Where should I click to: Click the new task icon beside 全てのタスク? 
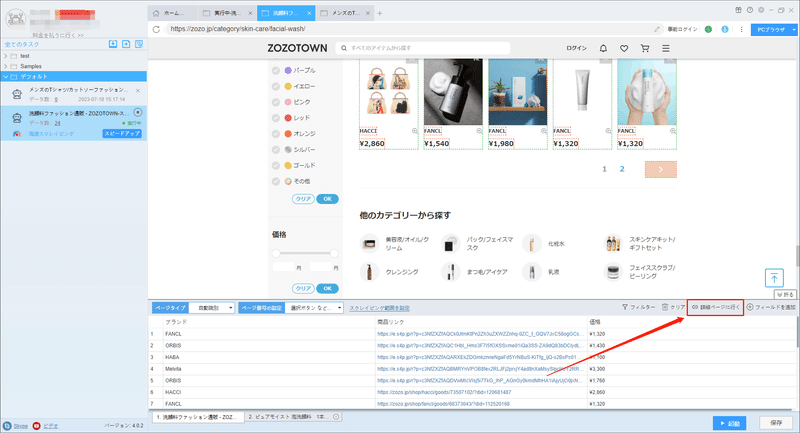(x=126, y=44)
